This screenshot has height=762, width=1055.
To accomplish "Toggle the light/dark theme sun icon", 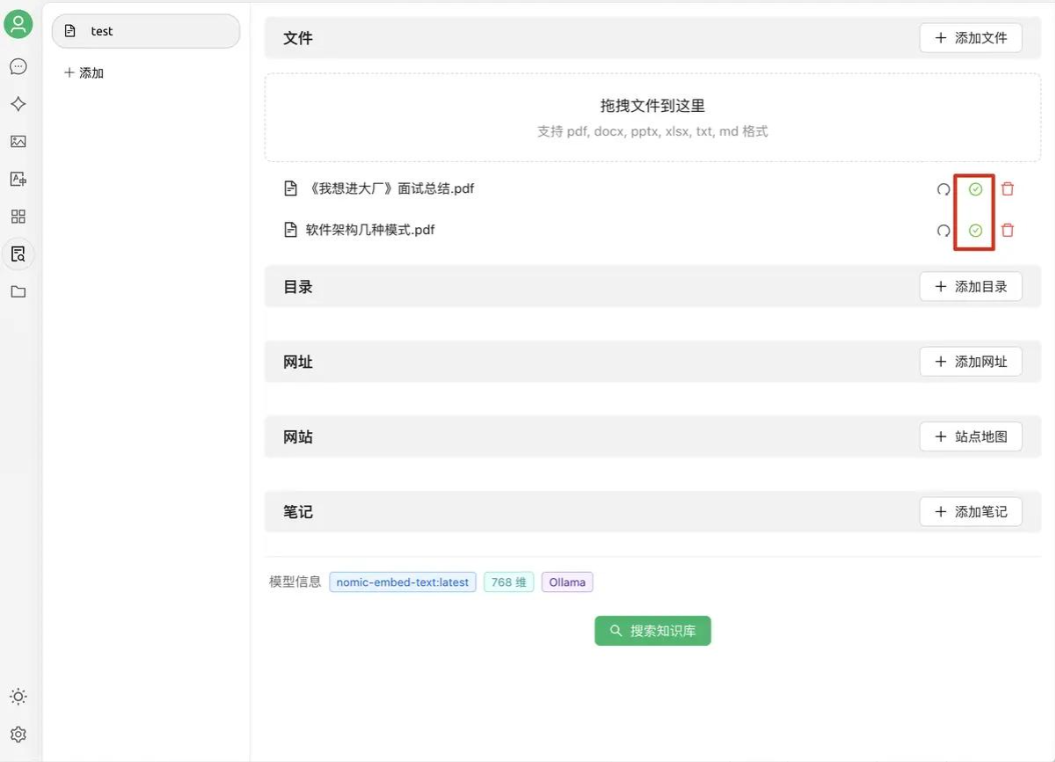I will tap(18, 697).
